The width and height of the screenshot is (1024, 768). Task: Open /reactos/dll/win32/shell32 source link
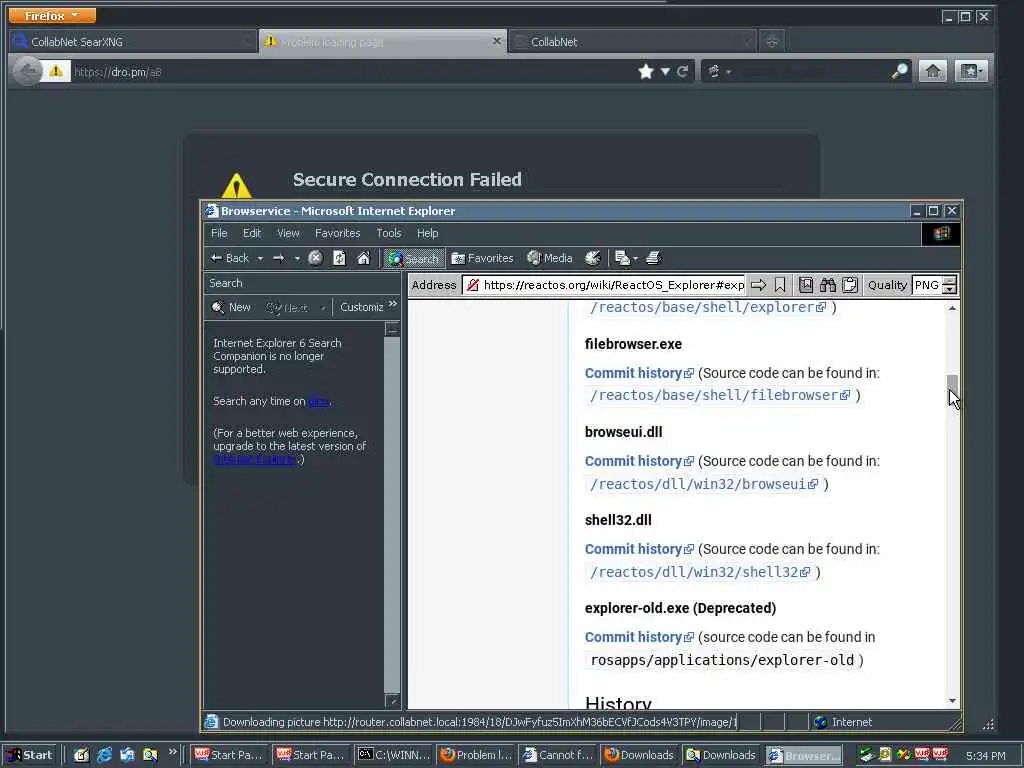tap(700, 572)
